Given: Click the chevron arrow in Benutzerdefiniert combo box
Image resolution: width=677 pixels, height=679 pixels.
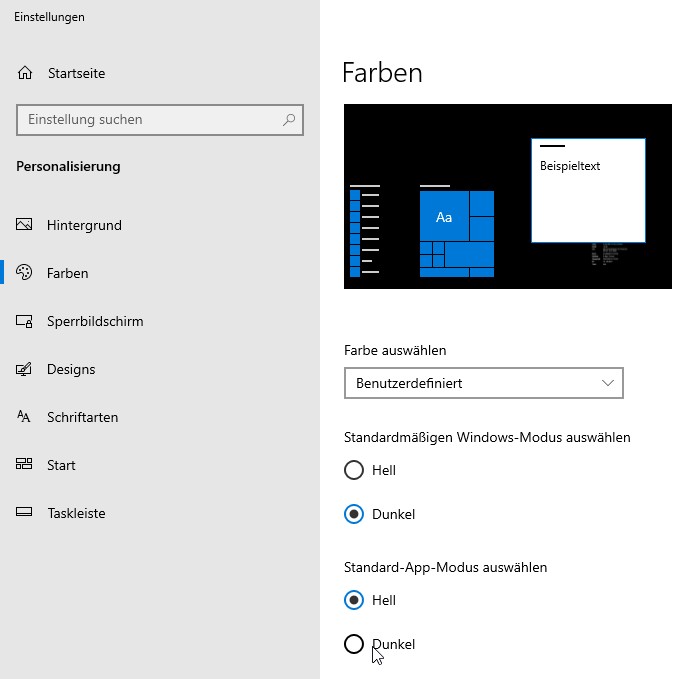Looking at the screenshot, I should pyautogui.click(x=608, y=383).
